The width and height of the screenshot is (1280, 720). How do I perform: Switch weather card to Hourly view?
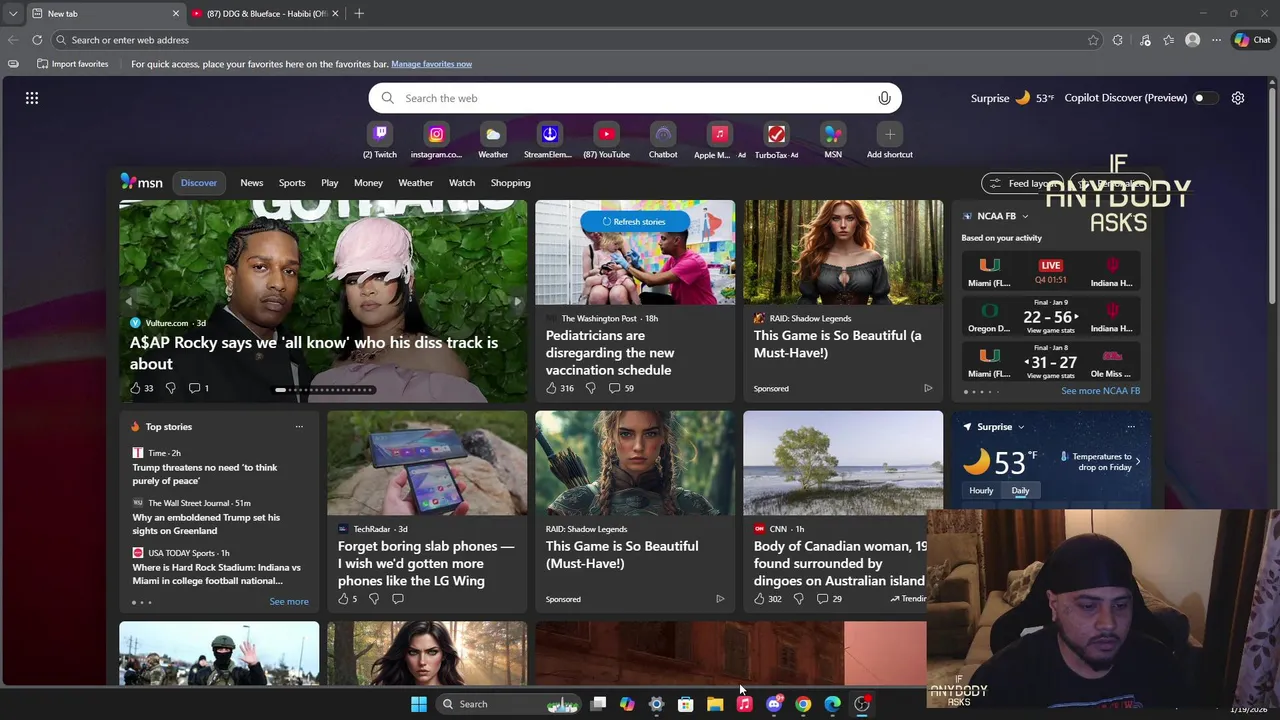coord(981,491)
